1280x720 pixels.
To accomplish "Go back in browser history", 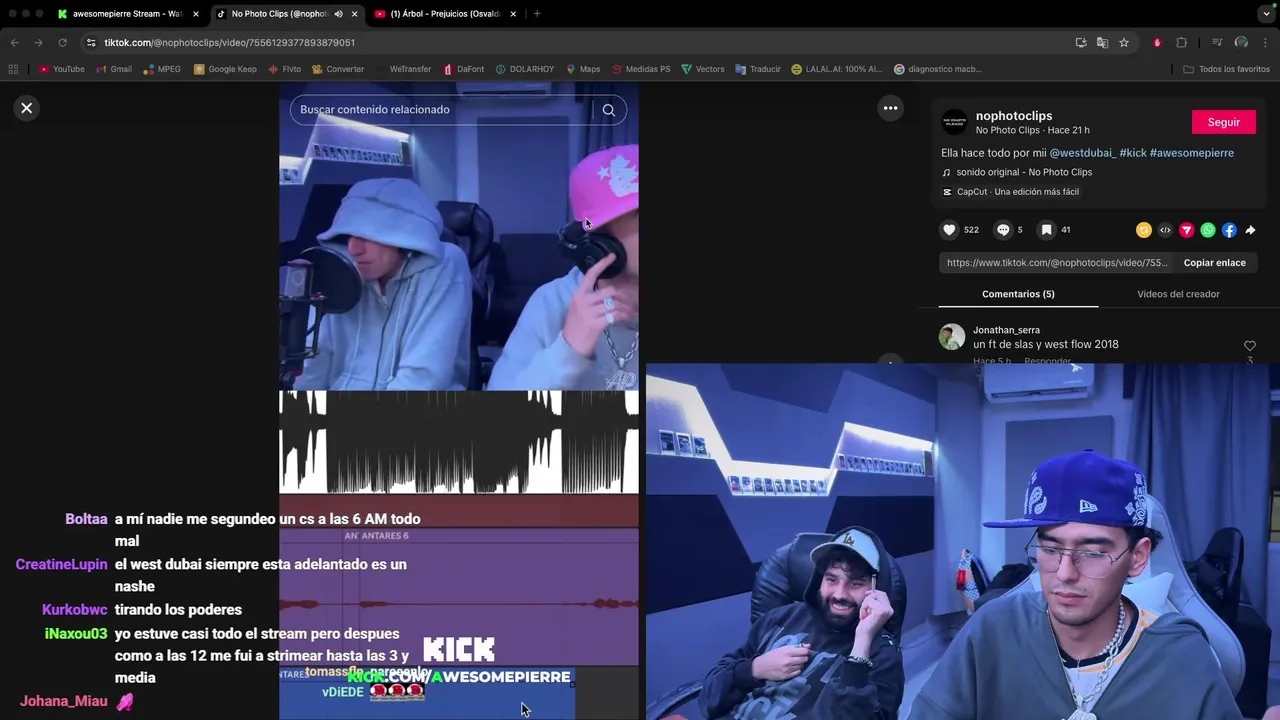I will click(14, 43).
